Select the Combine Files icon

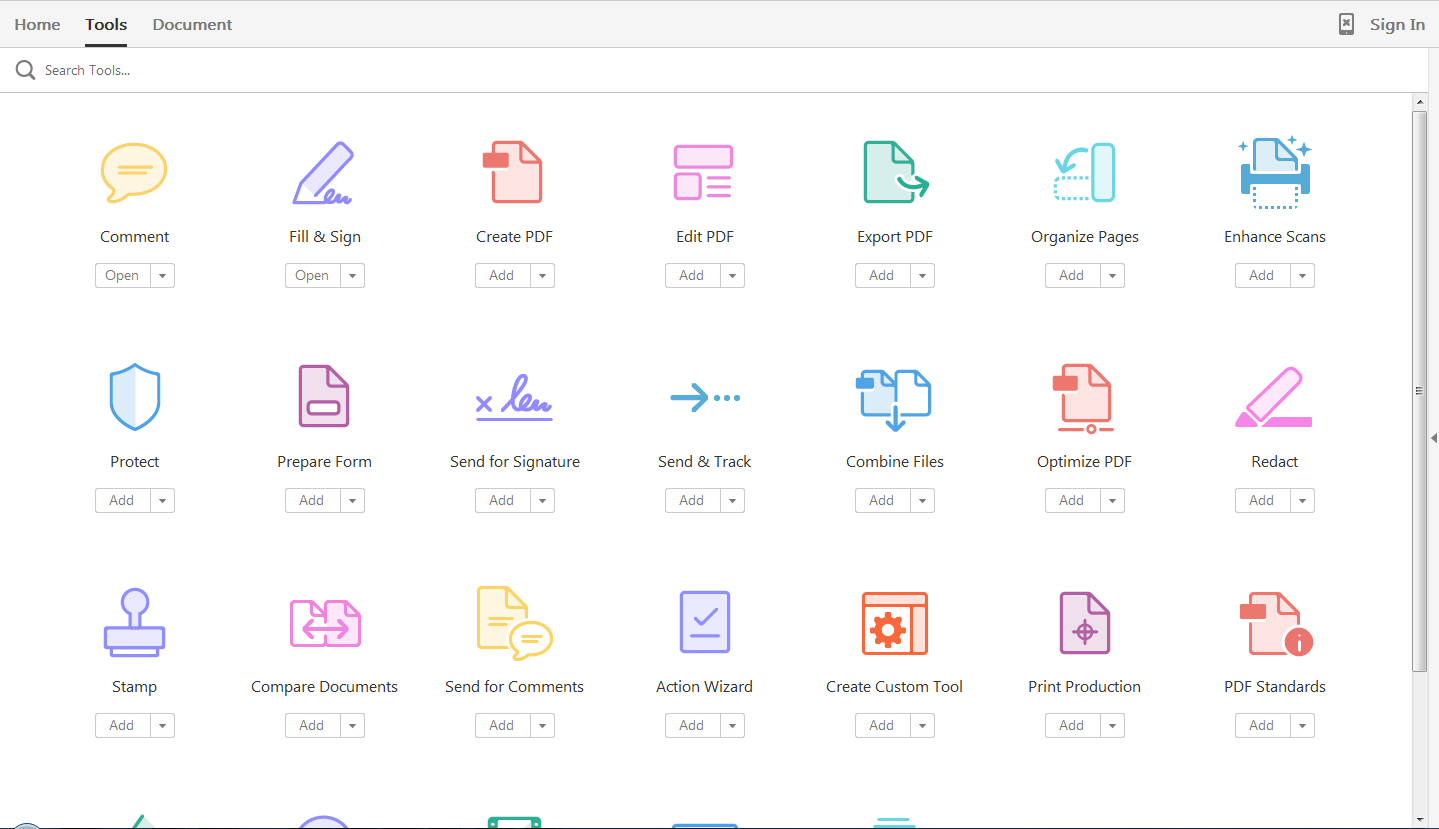tap(894, 397)
